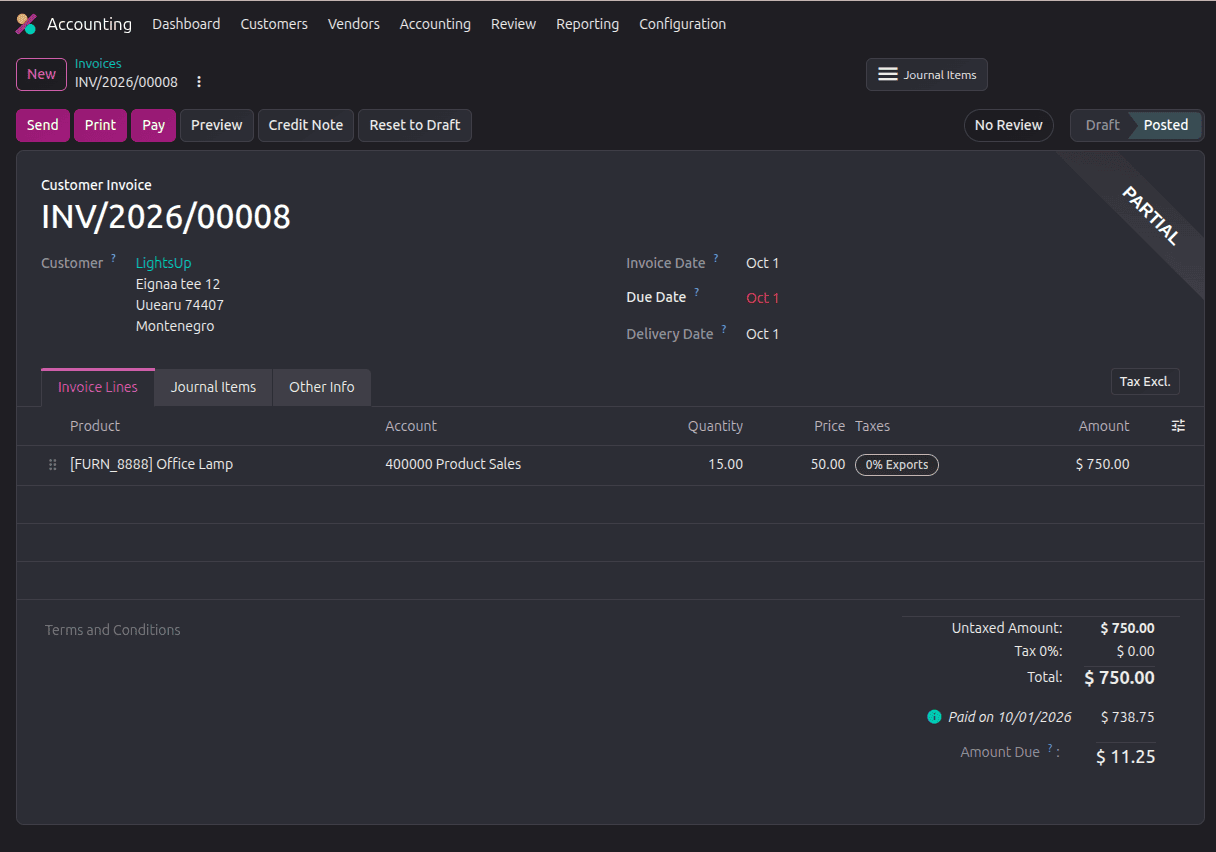Click the Amount Due value $ 11.25
Screen dimensions: 1216x852
1125,757
